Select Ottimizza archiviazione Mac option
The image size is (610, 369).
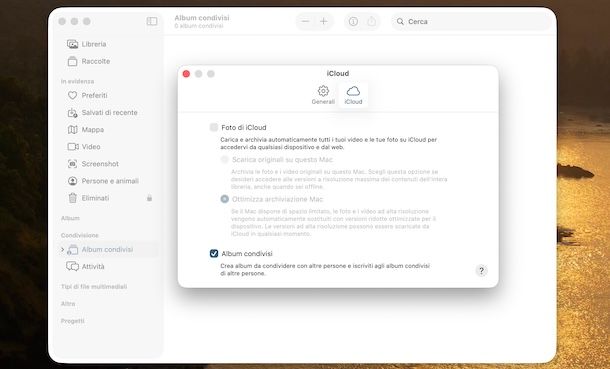point(224,199)
